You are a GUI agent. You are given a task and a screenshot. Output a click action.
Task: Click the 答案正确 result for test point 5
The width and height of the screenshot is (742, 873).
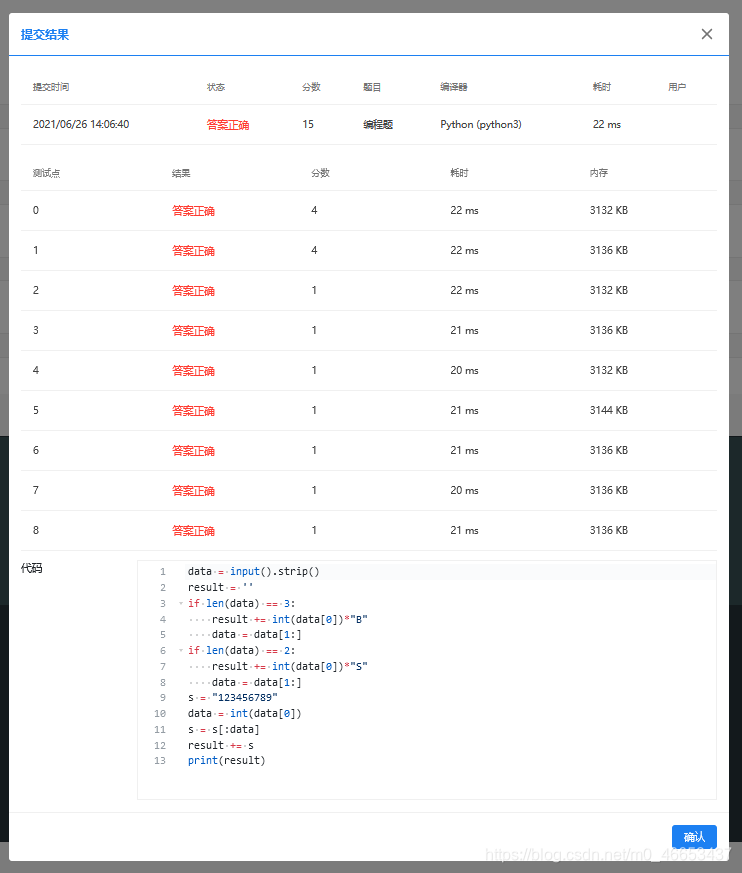[193, 411]
